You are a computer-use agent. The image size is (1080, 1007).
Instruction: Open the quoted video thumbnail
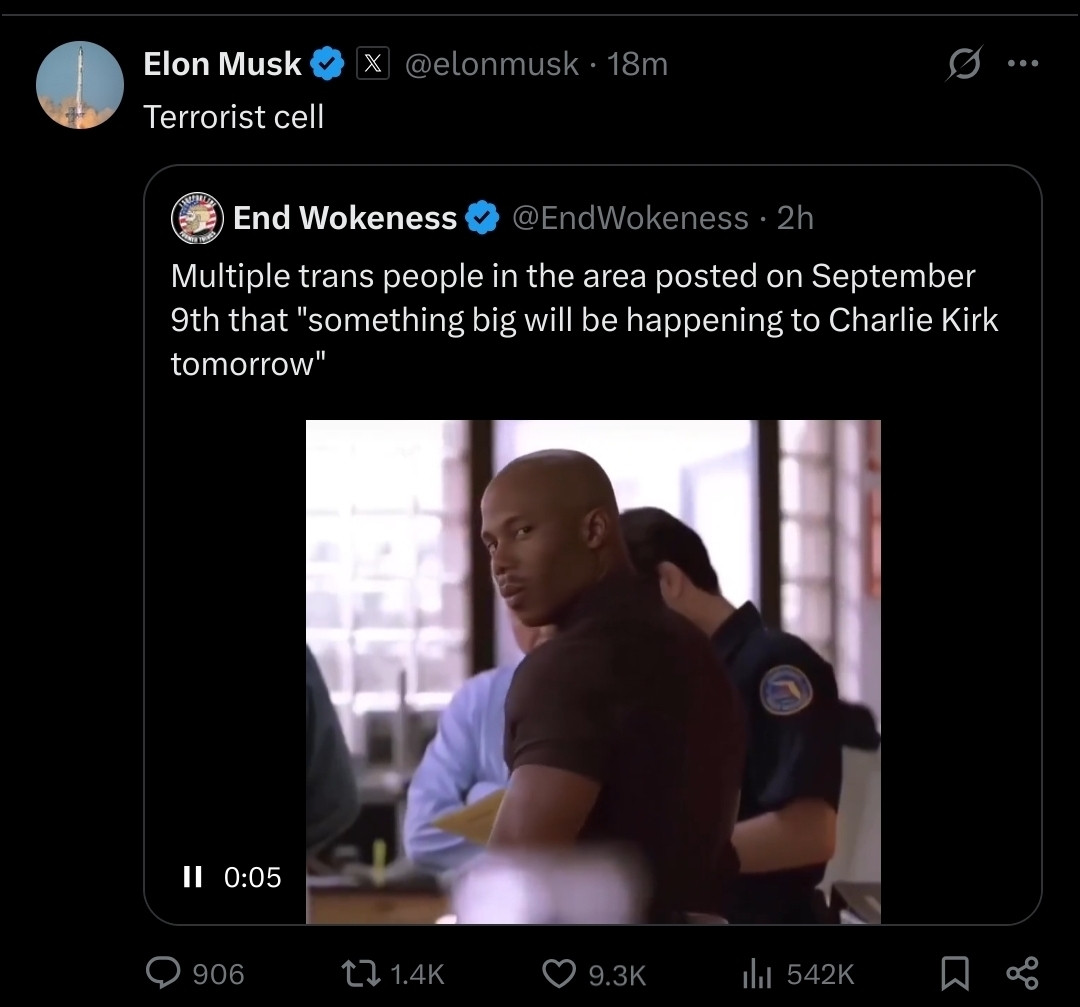pos(593,670)
